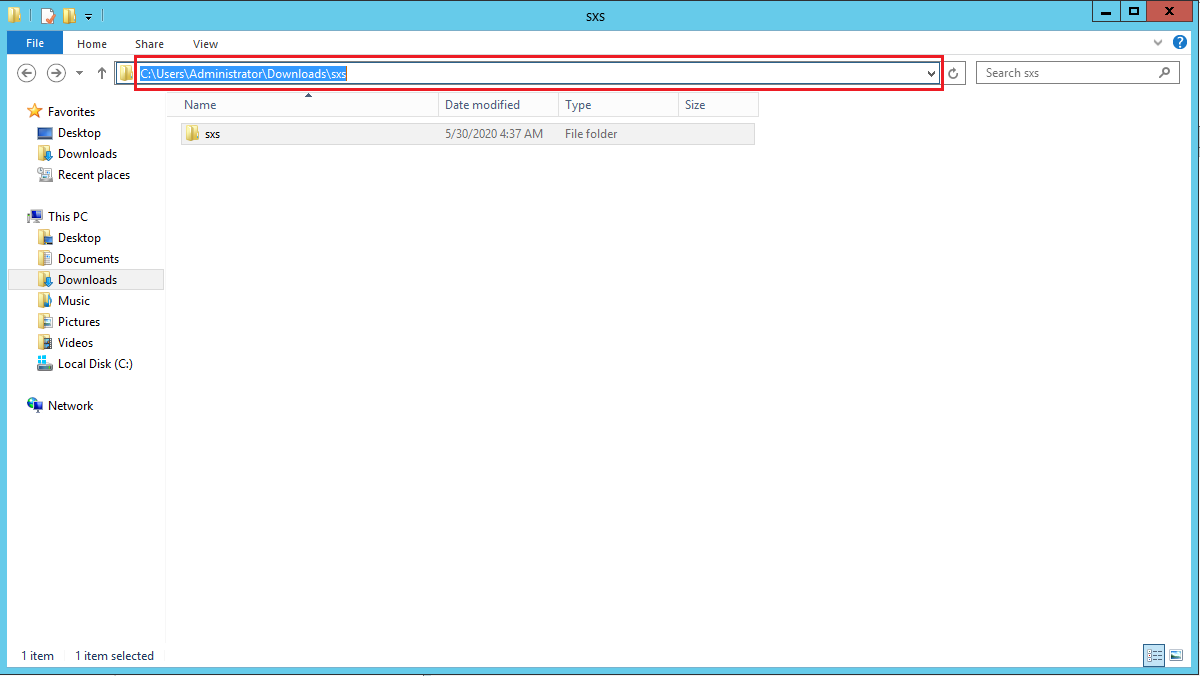Click the '1 item selected' status text
The height and width of the screenshot is (676, 1200).
pos(114,656)
